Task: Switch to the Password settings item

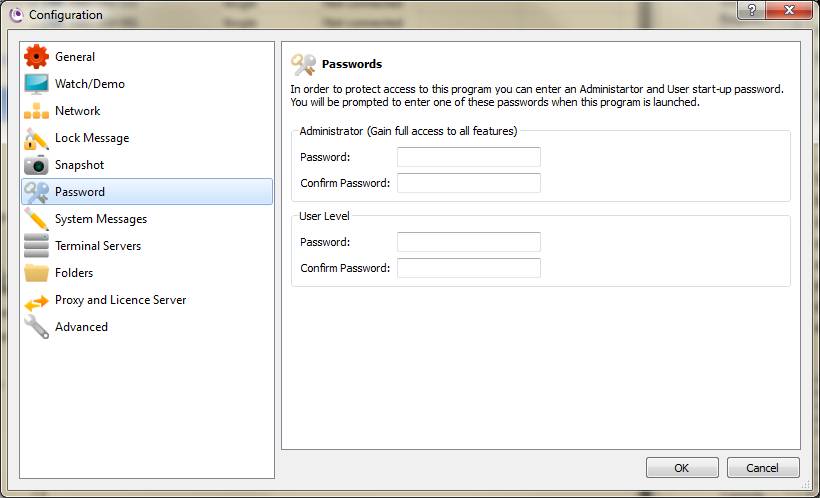Action: [x=147, y=191]
